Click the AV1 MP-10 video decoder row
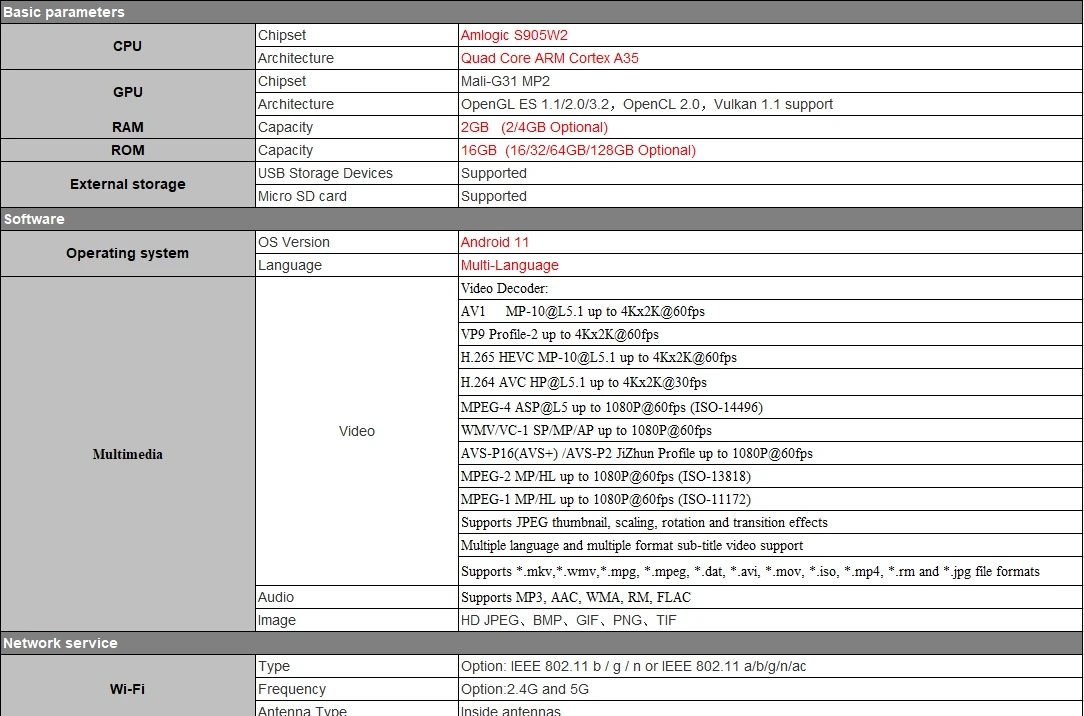Screen dimensions: 1084x716 (x=582, y=311)
